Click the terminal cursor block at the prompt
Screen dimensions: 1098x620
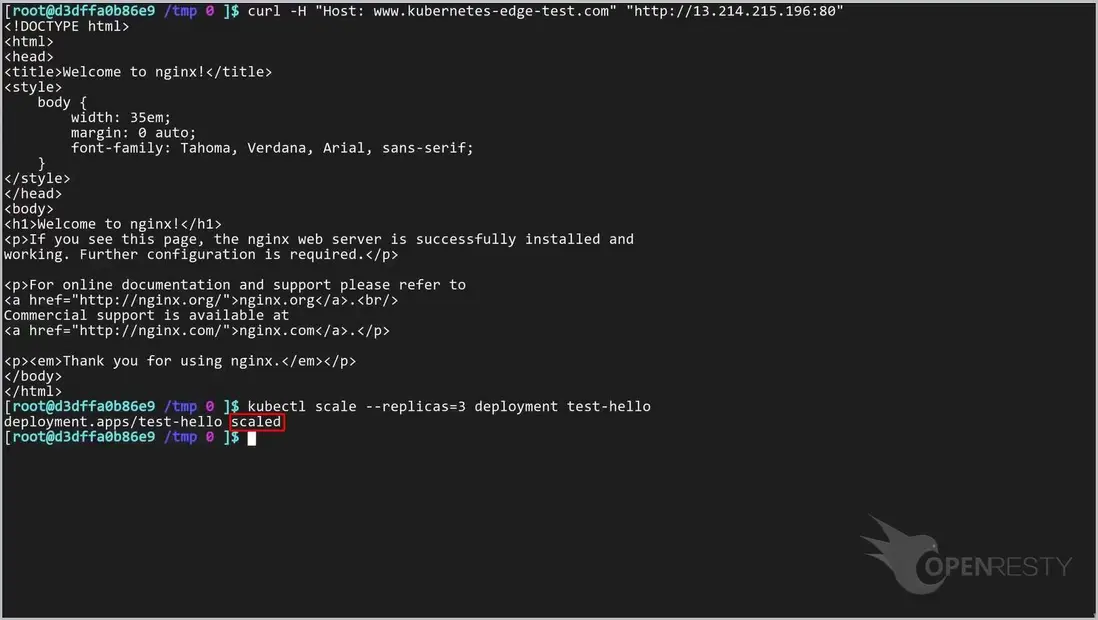pos(252,438)
